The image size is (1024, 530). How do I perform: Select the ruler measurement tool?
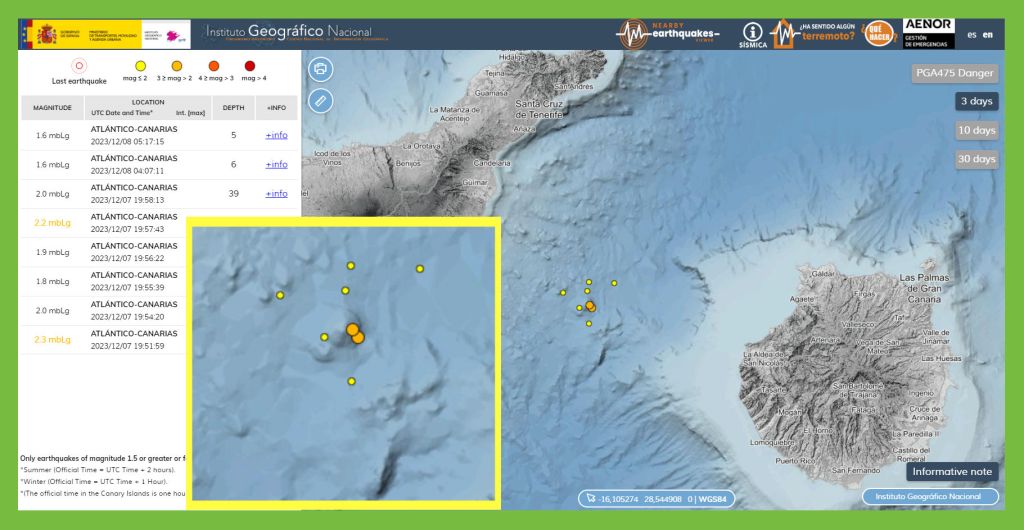[320, 100]
